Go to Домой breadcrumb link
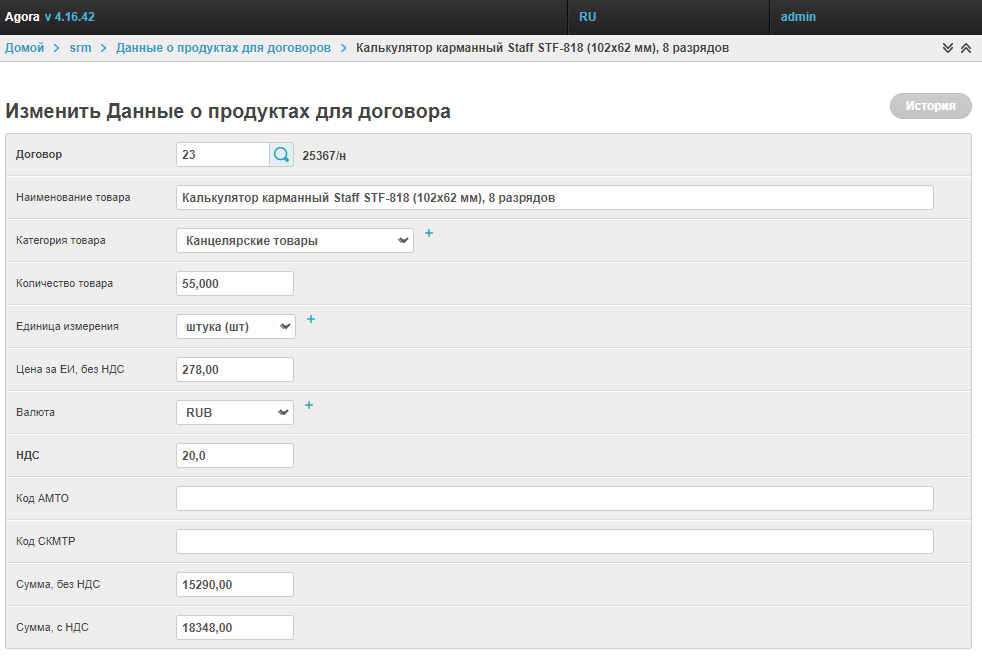 25,48
